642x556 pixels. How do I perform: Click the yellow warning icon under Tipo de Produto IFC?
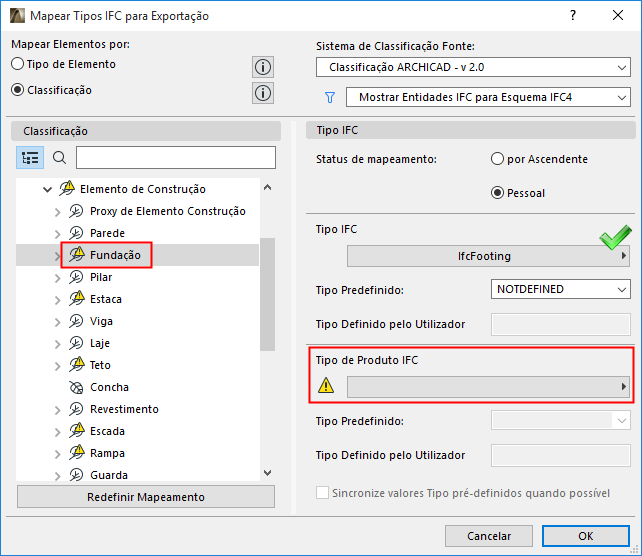tap(326, 386)
